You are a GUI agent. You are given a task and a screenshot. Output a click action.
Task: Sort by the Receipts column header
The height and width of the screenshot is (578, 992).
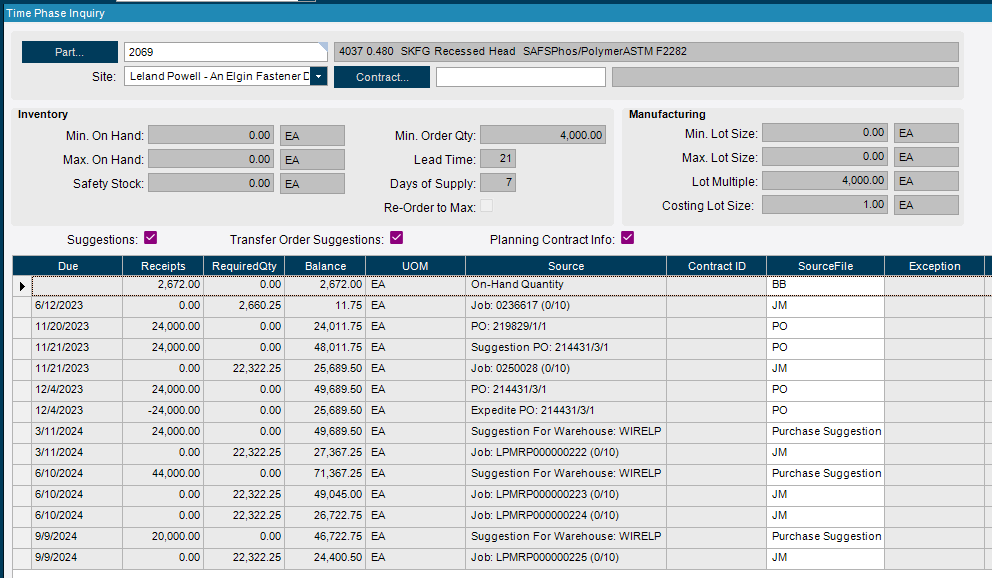pyautogui.click(x=163, y=266)
